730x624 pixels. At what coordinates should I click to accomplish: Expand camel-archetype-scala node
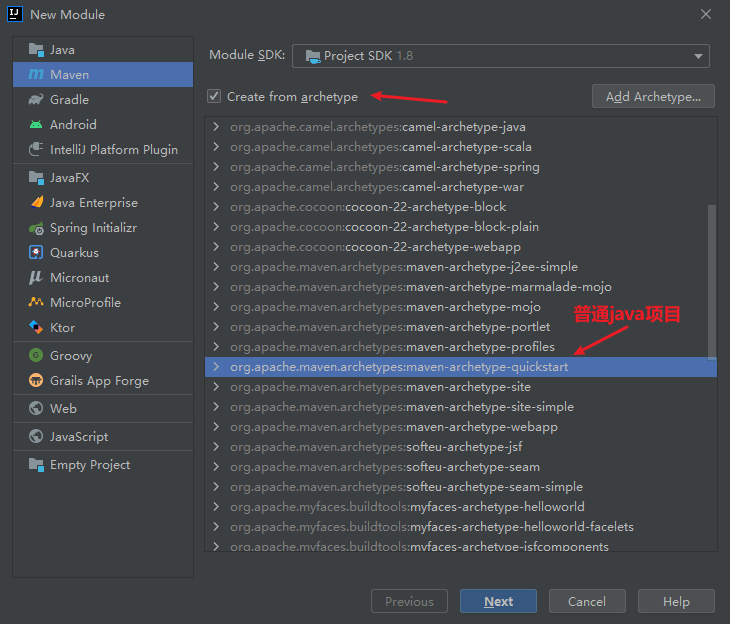click(216, 147)
